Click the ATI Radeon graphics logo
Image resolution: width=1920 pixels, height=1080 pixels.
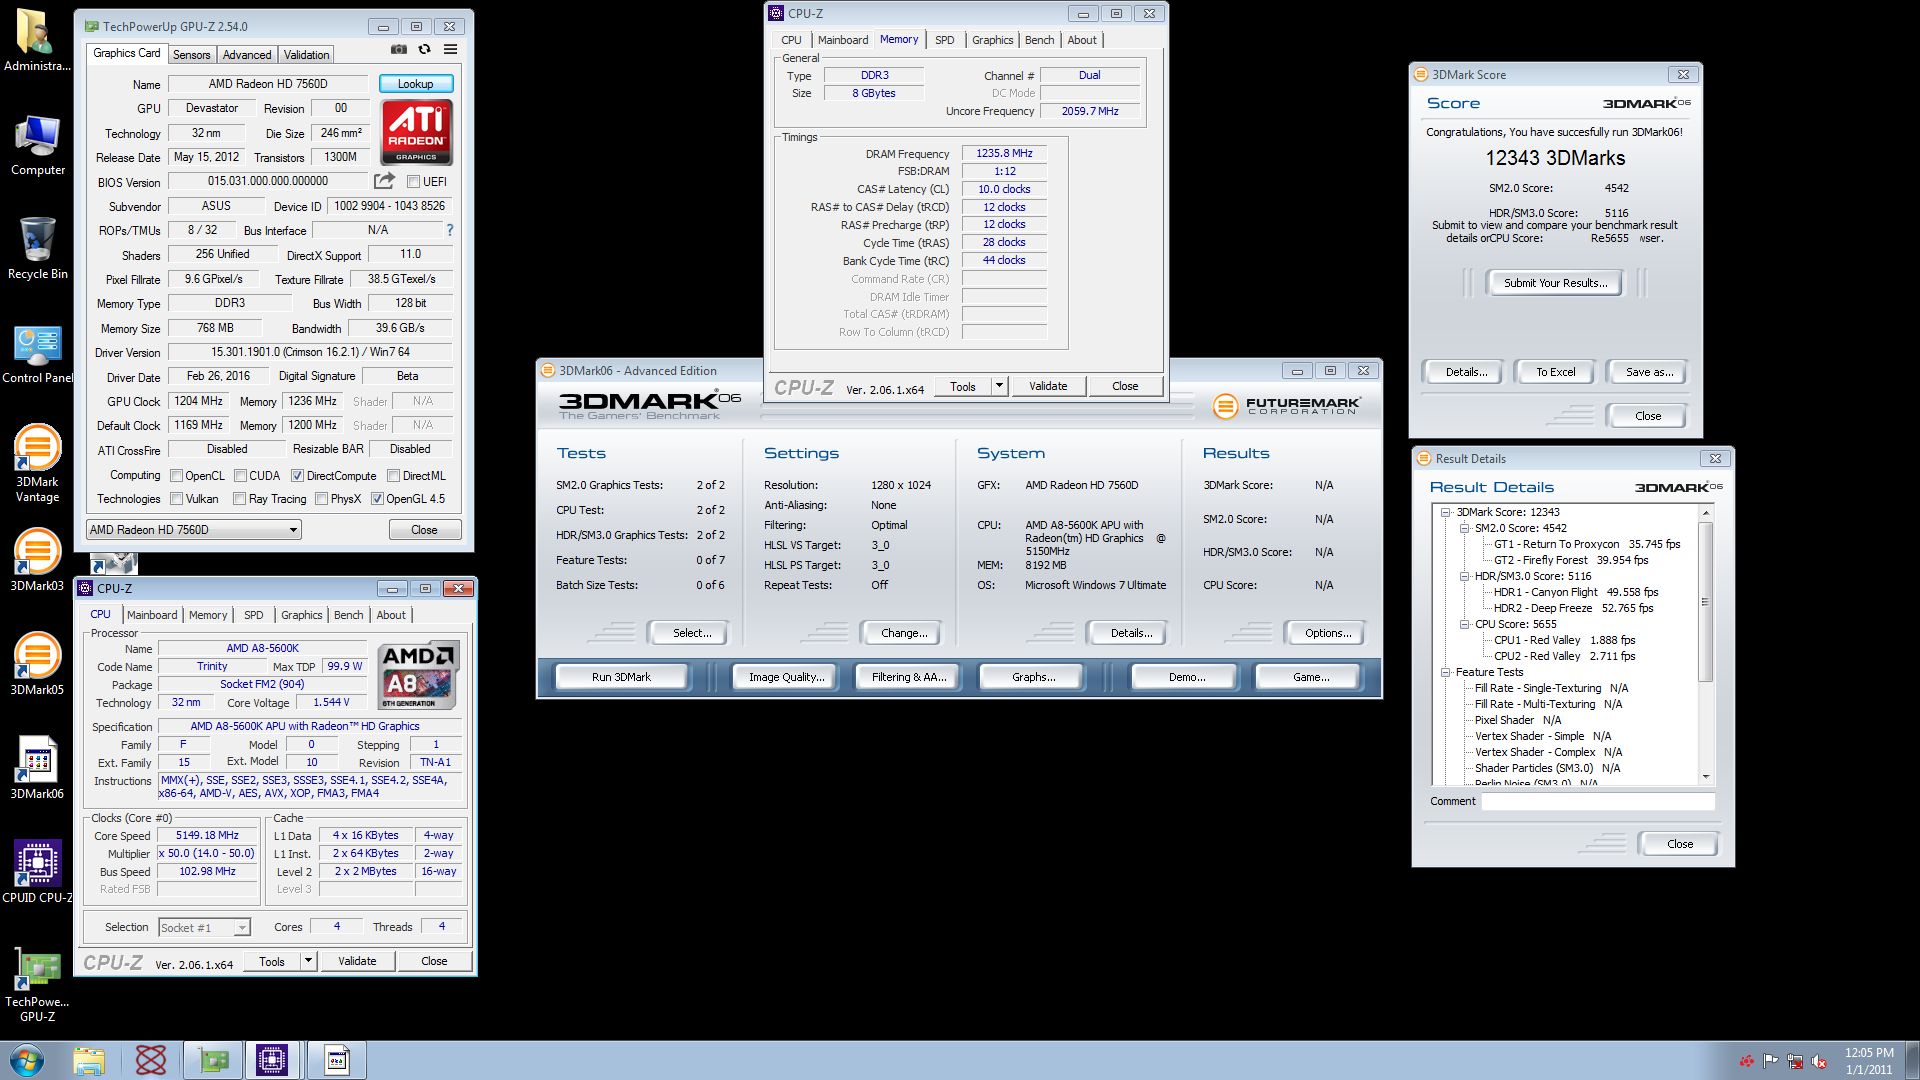click(416, 132)
